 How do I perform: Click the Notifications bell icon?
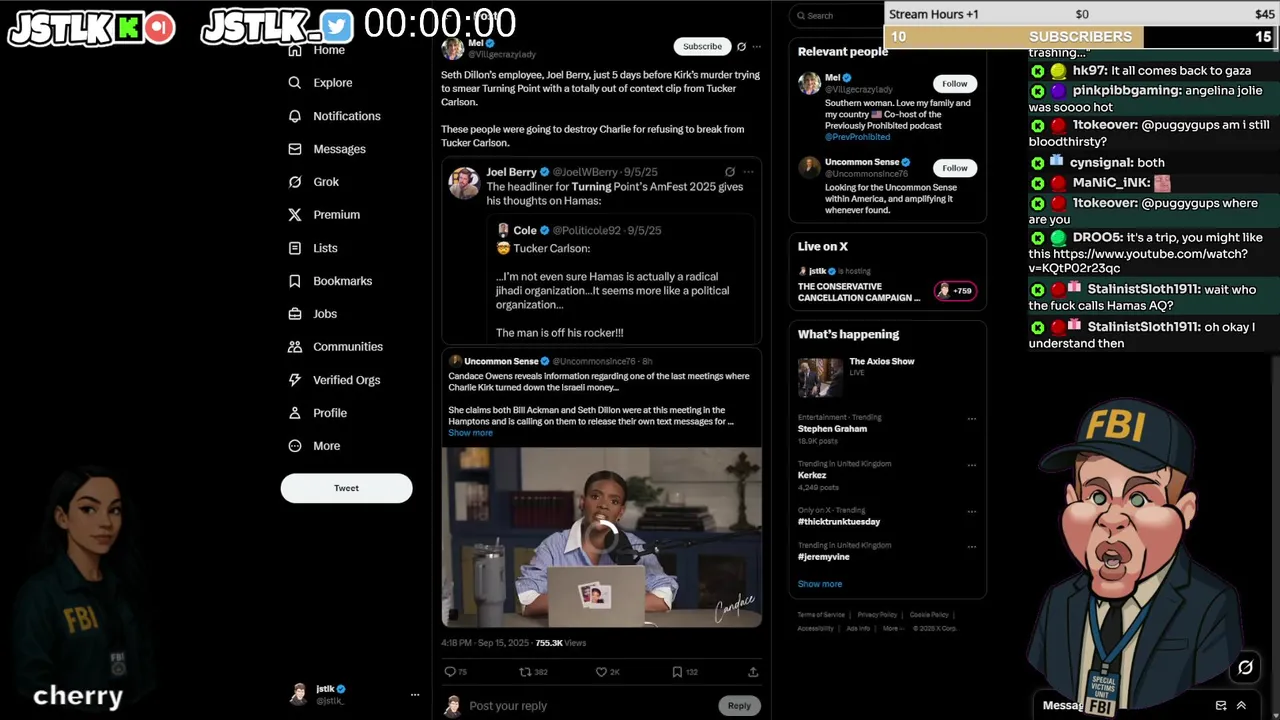click(295, 116)
